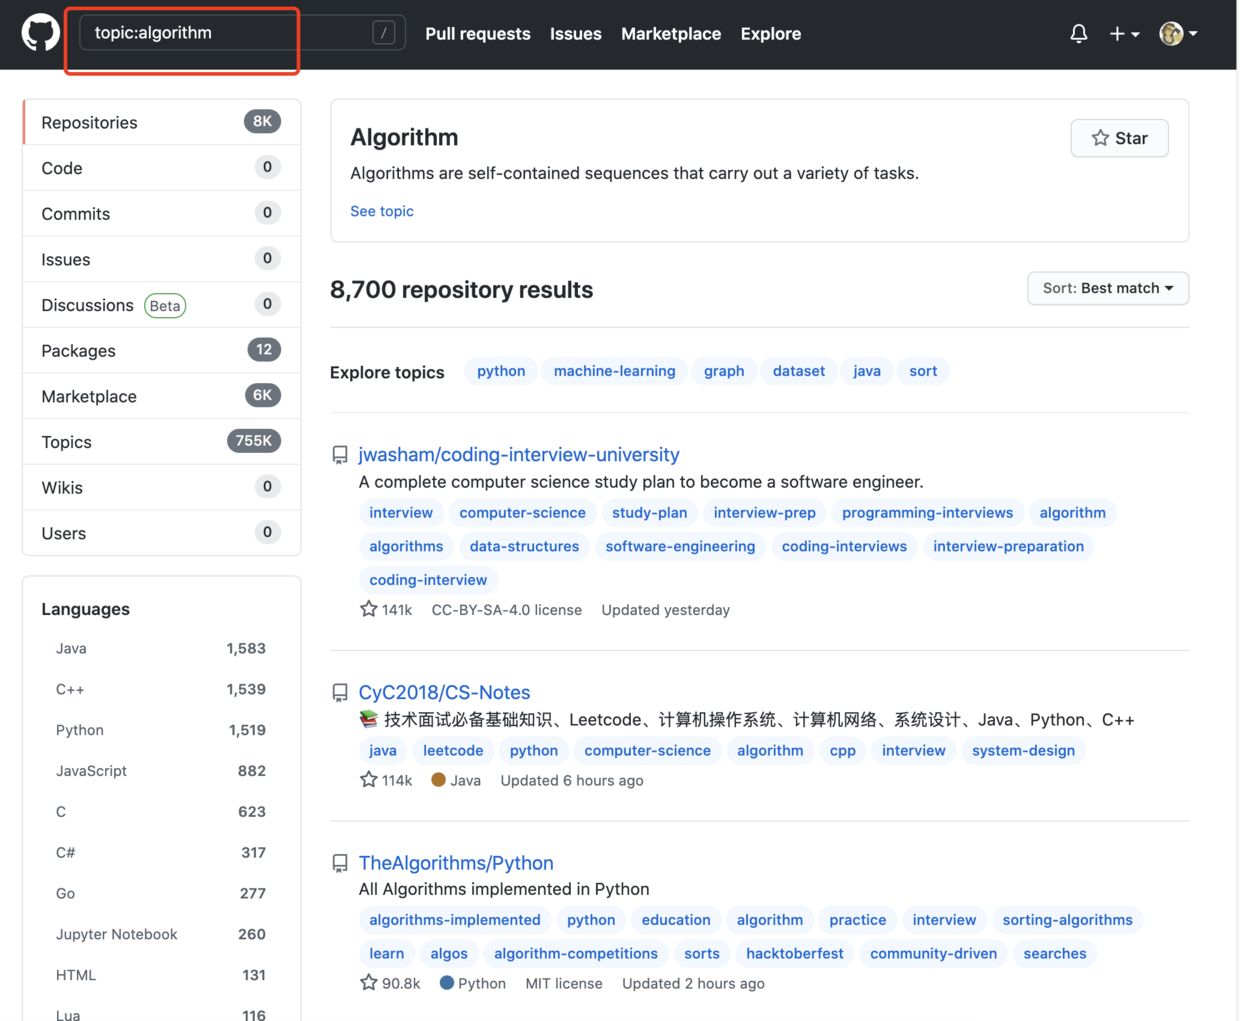1240x1021 pixels.
Task: Click the machine-learning topic pill
Action: coord(613,371)
